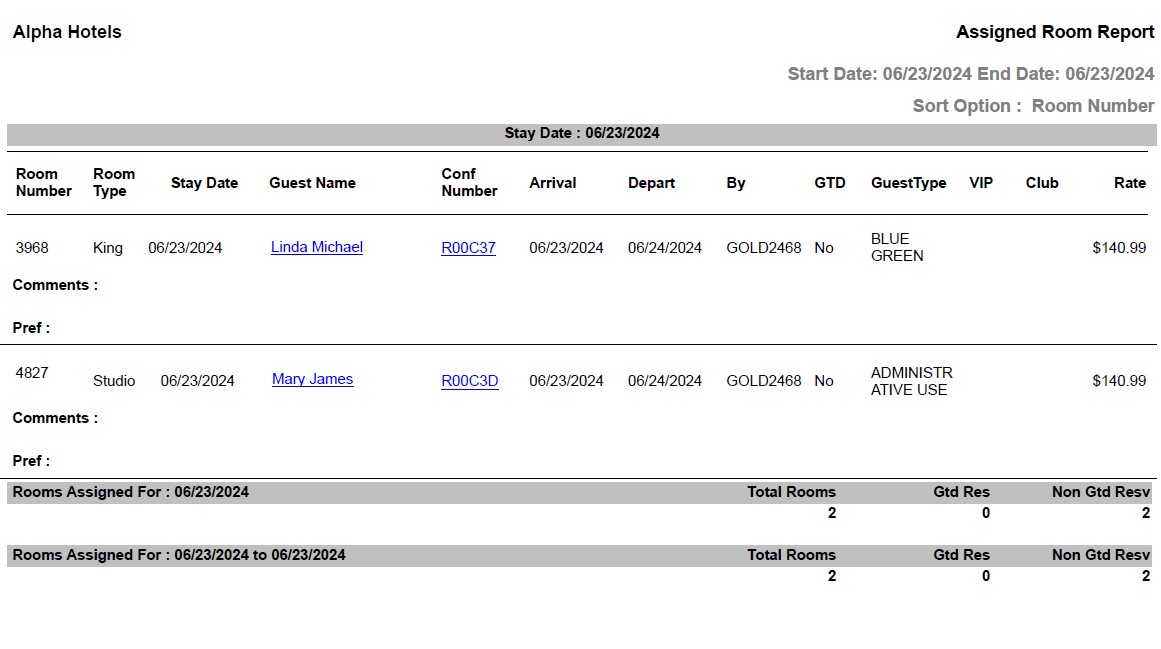Click the BLUE GREEN guest type
The image size is (1161, 649).
tap(897, 247)
